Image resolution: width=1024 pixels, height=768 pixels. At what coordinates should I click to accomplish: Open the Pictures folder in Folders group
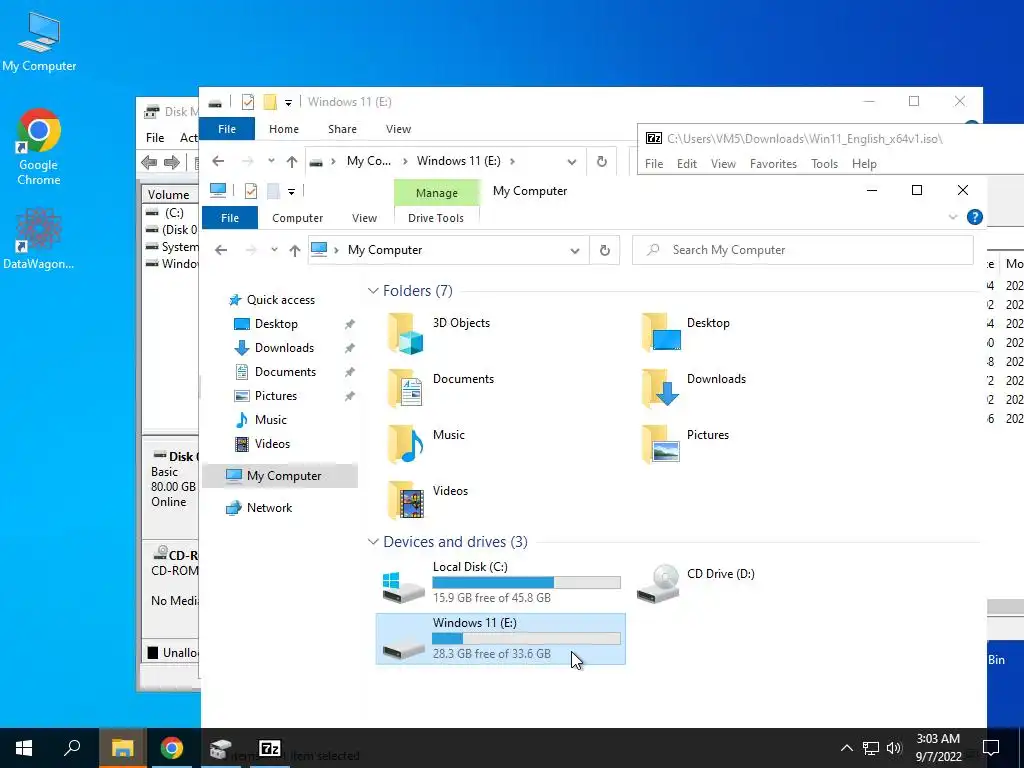[x=686, y=445]
